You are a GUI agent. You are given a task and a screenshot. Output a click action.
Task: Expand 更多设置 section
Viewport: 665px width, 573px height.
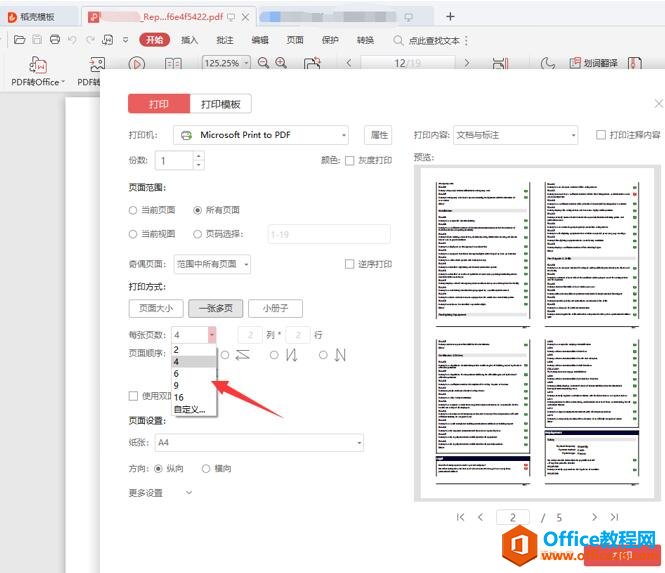click(160, 493)
